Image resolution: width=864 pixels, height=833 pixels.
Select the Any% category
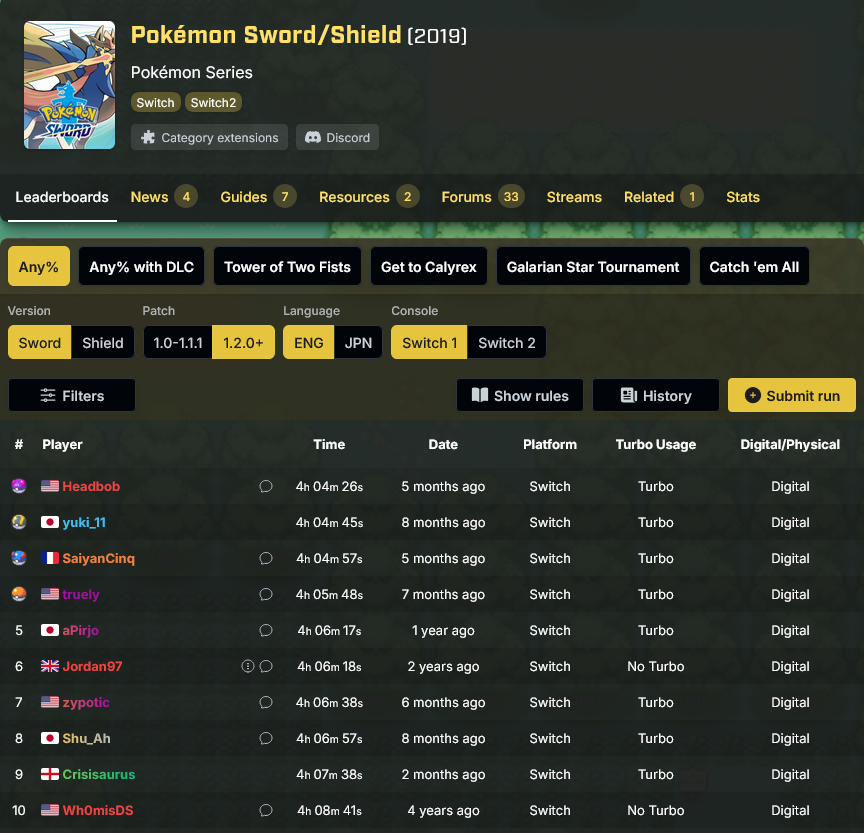tap(39, 266)
